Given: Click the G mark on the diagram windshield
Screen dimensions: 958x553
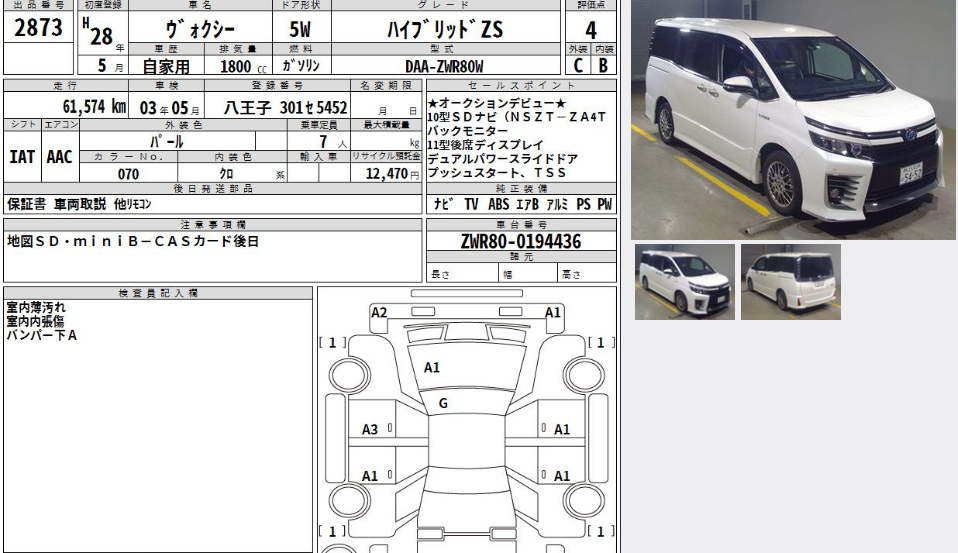Looking at the screenshot, I should pyautogui.click(x=443, y=403).
